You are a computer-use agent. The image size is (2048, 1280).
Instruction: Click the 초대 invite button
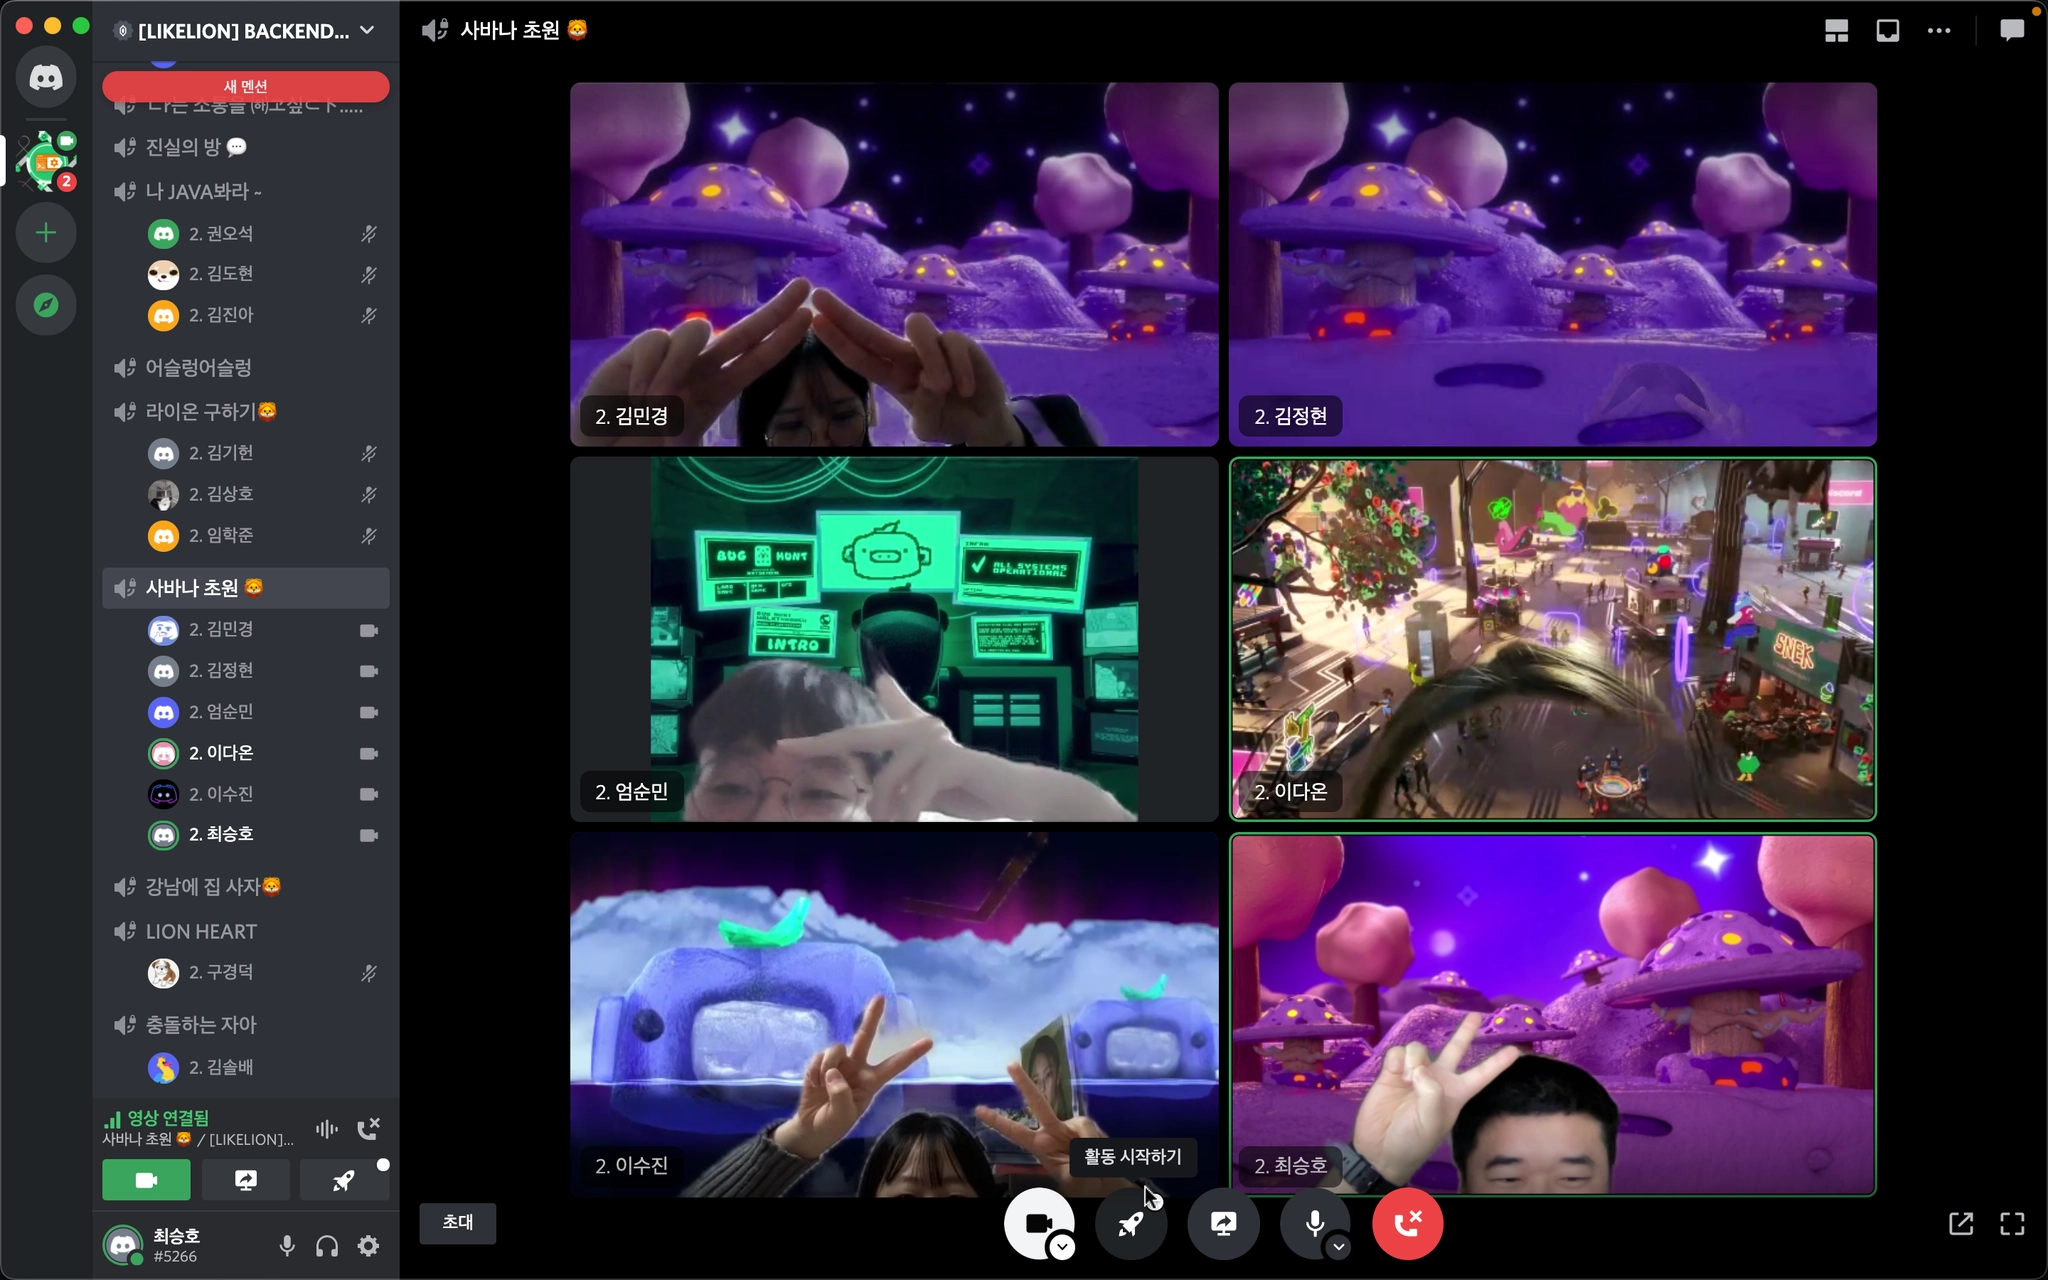click(x=458, y=1222)
